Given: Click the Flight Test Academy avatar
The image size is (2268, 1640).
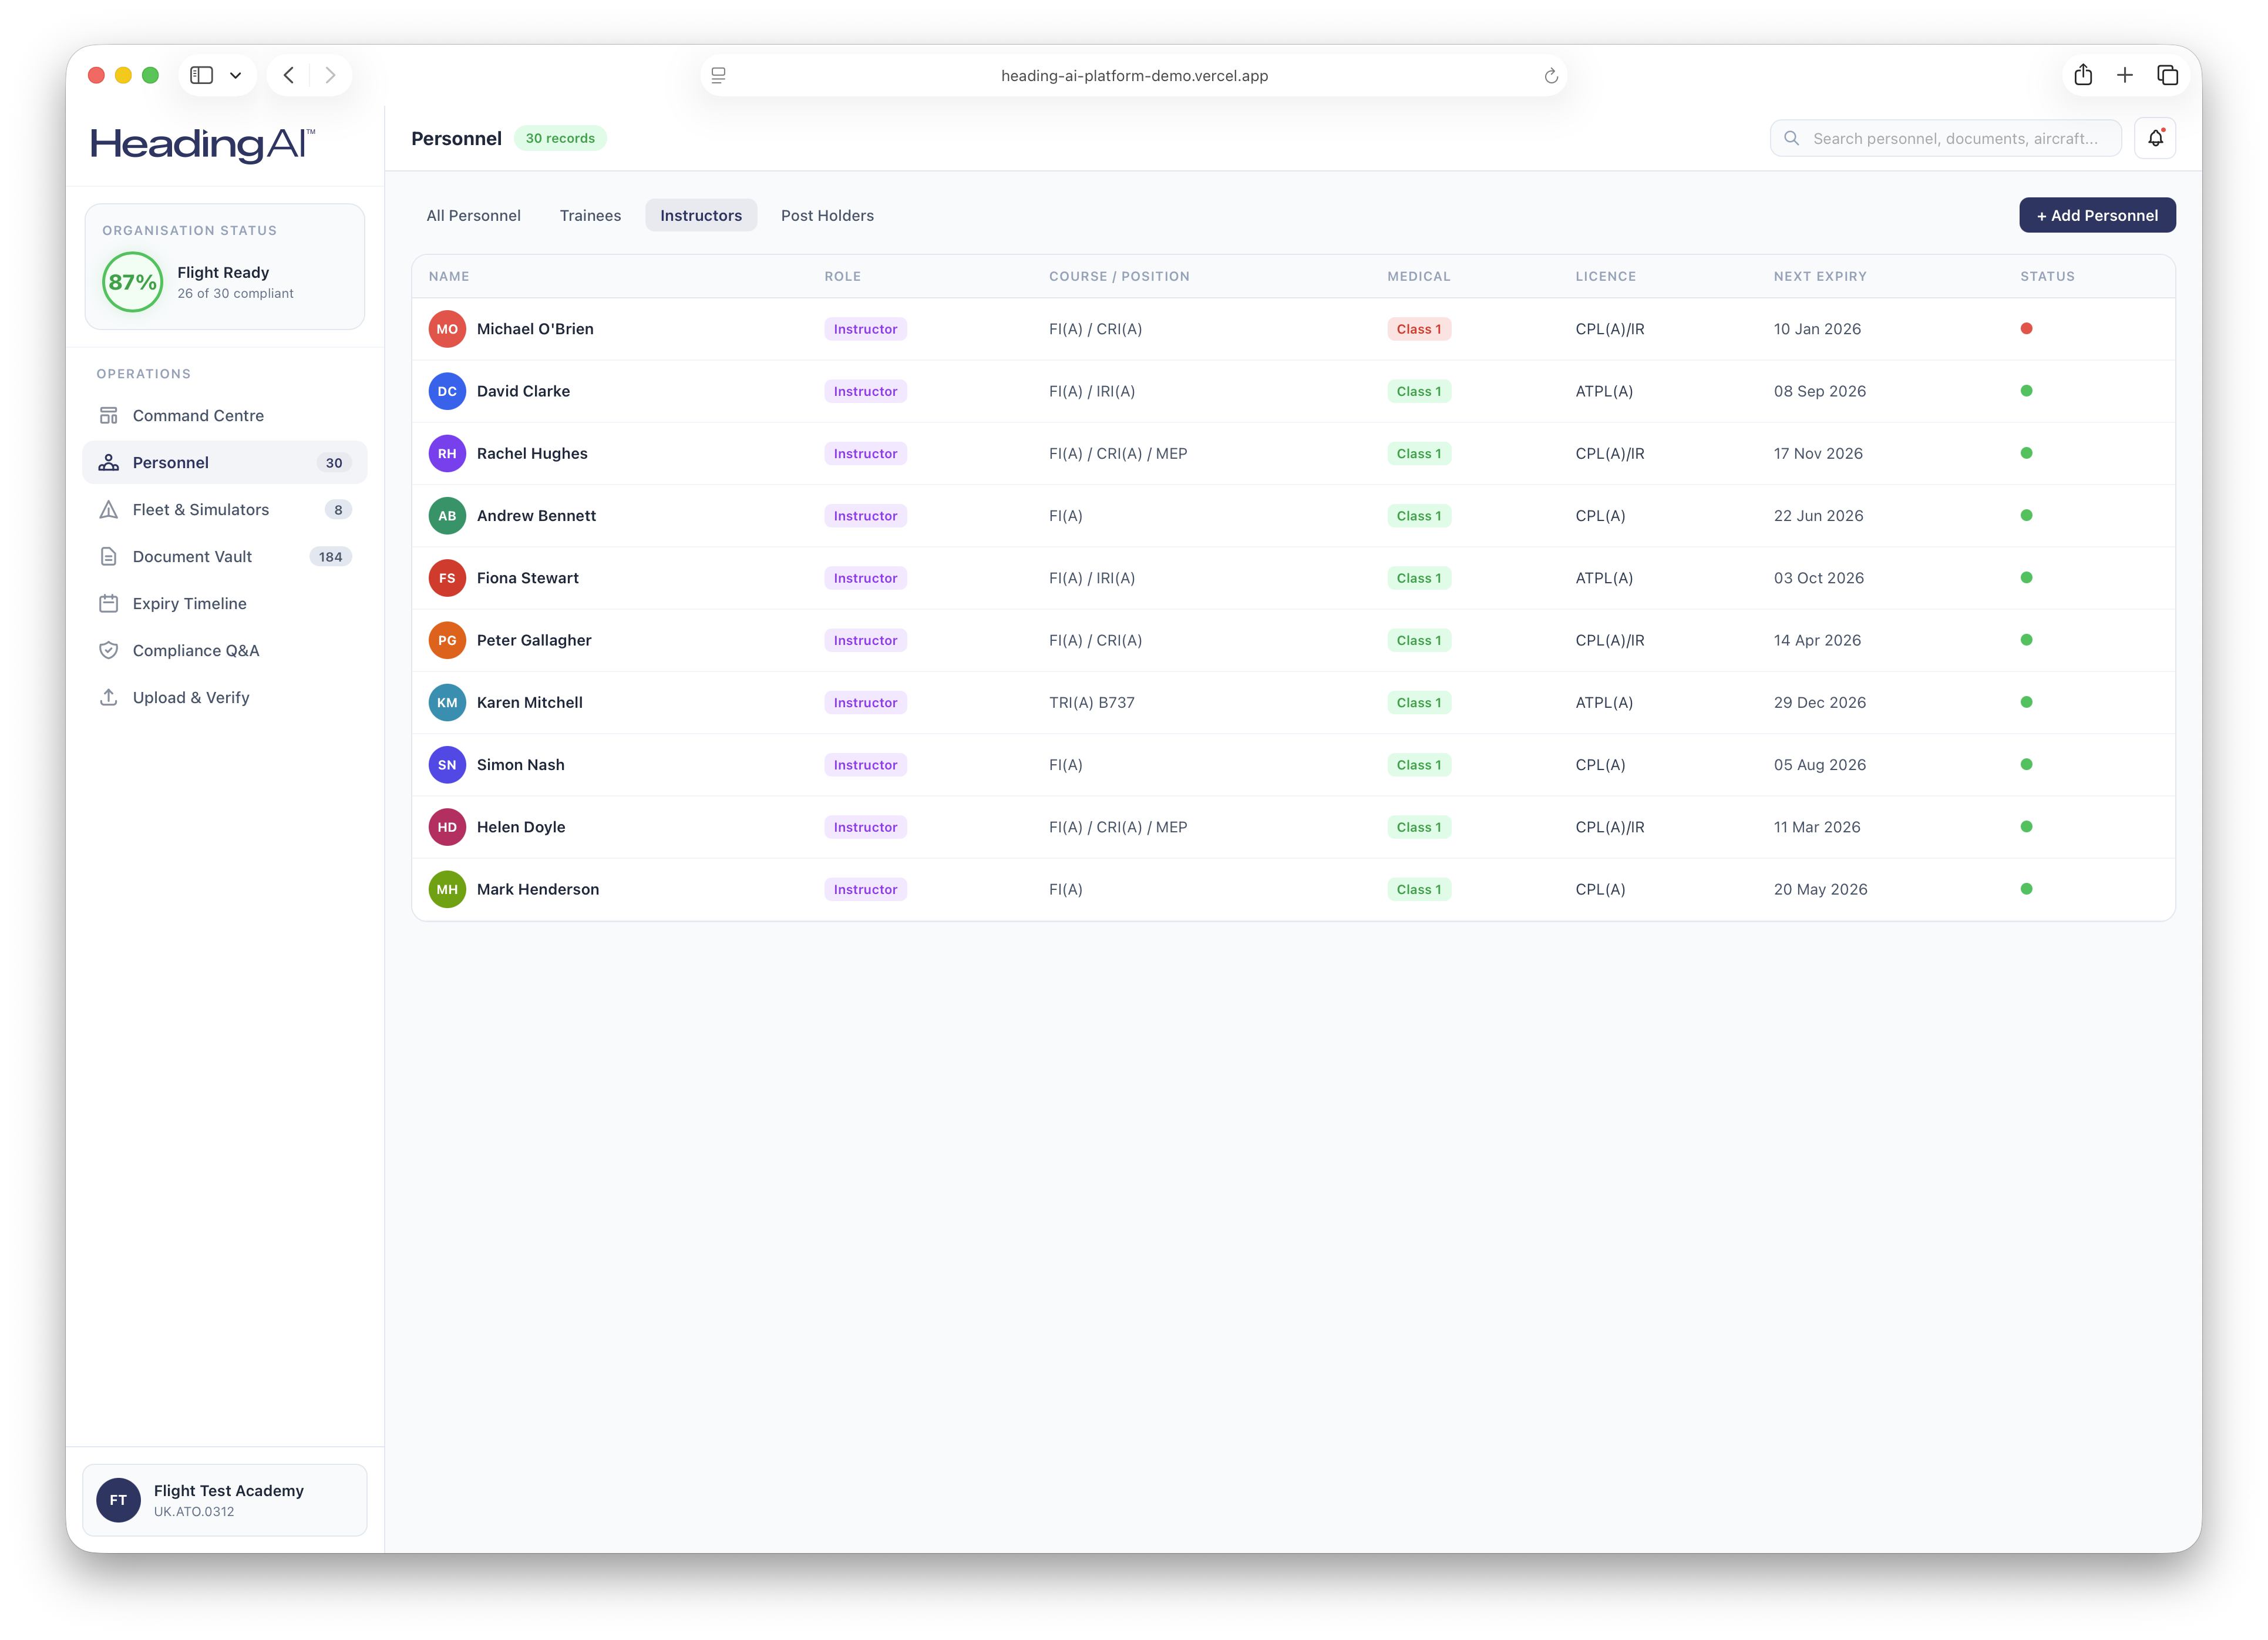Looking at the screenshot, I should 118,1500.
